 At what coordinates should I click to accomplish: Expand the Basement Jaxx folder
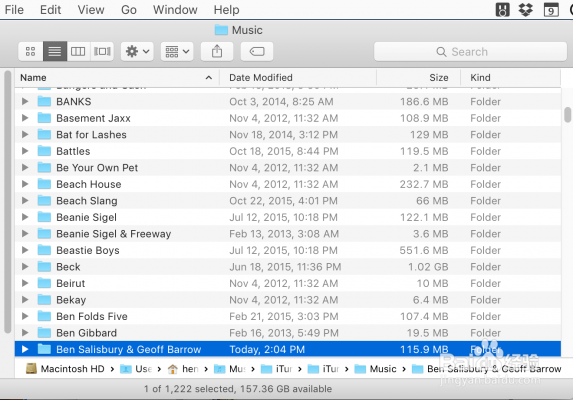pyautogui.click(x=25, y=118)
